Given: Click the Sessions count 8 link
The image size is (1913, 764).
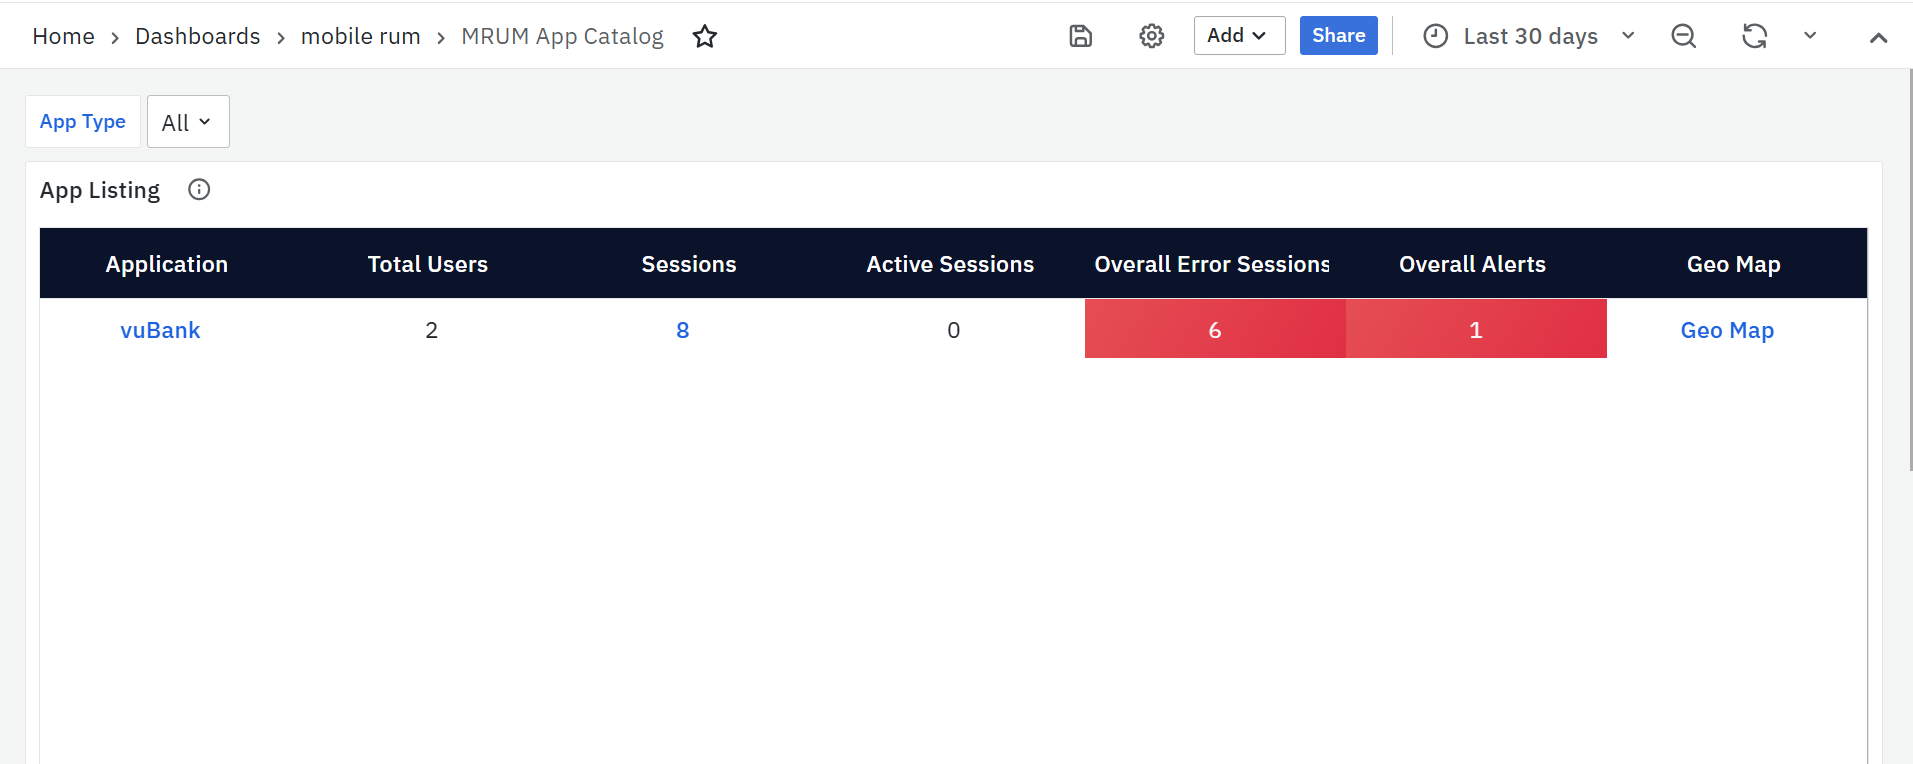Looking at the screenshot, I should 683,330.
